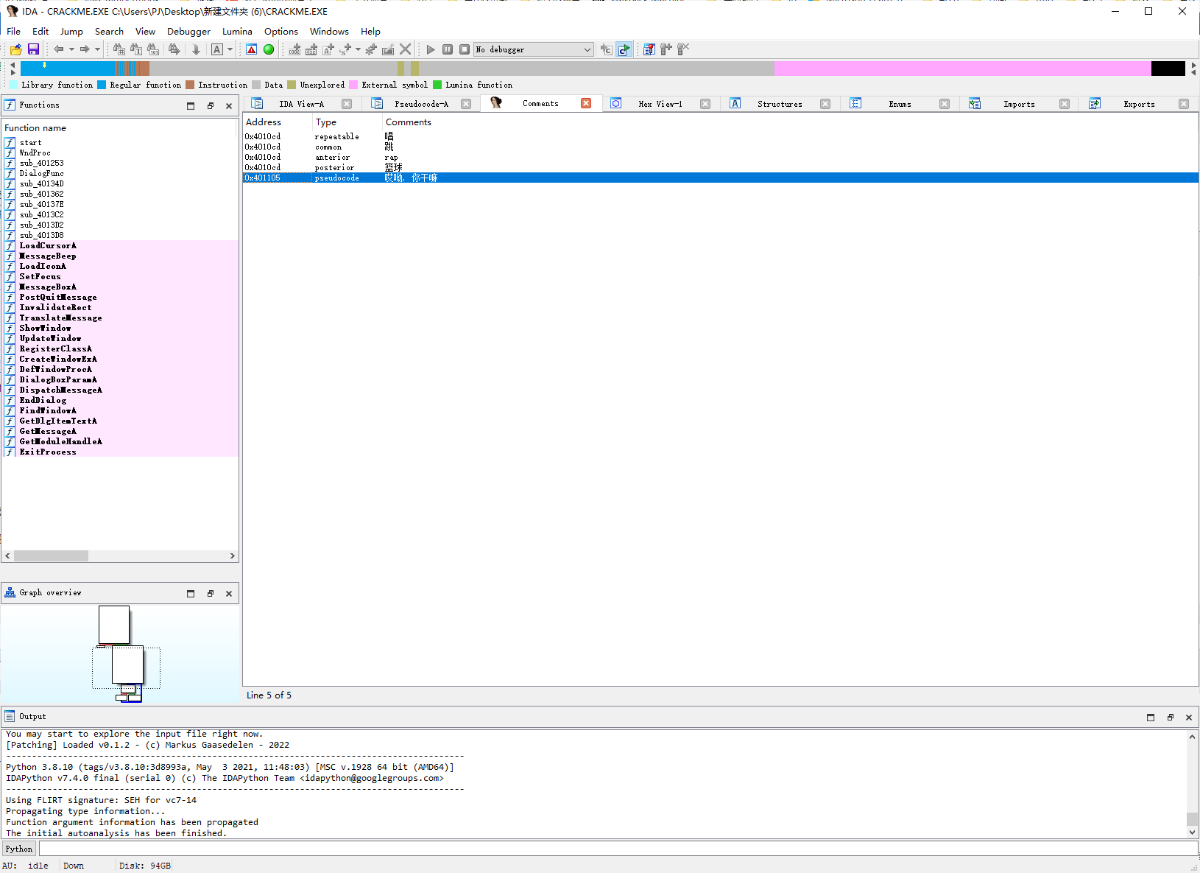
Task: Select WndProc in Functions list
Action: (120, 153)
